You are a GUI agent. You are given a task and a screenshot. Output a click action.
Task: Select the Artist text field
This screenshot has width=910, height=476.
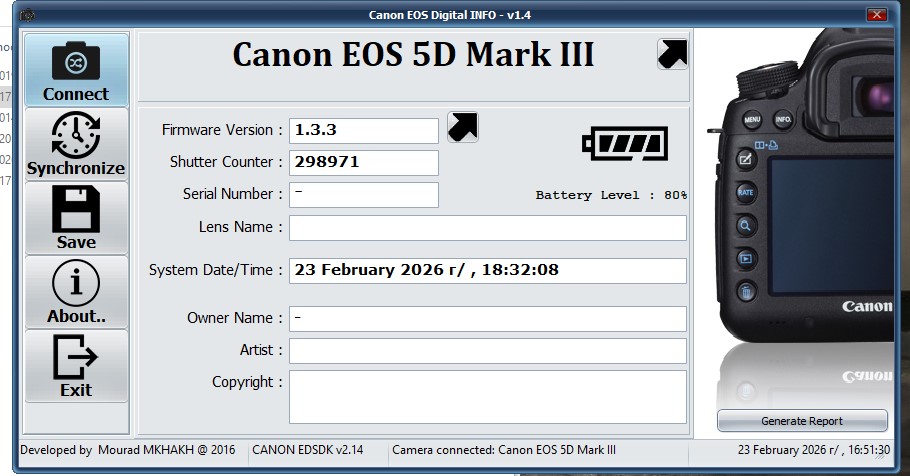click(488, 351)
